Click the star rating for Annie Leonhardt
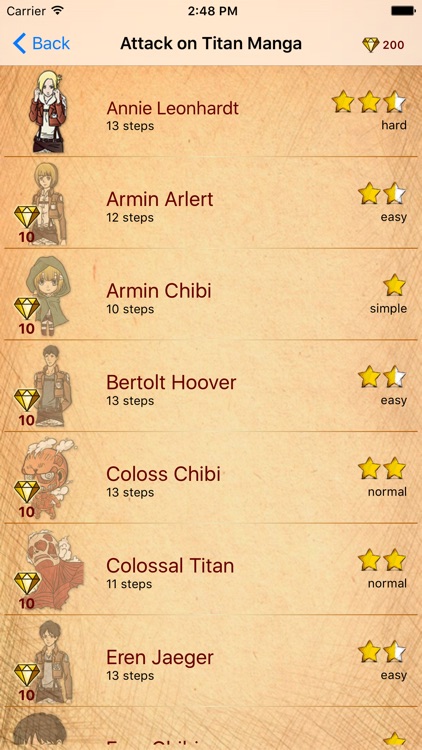Viewport: 422px width, 750px height. pyautogui.click(x=369, y=102)
